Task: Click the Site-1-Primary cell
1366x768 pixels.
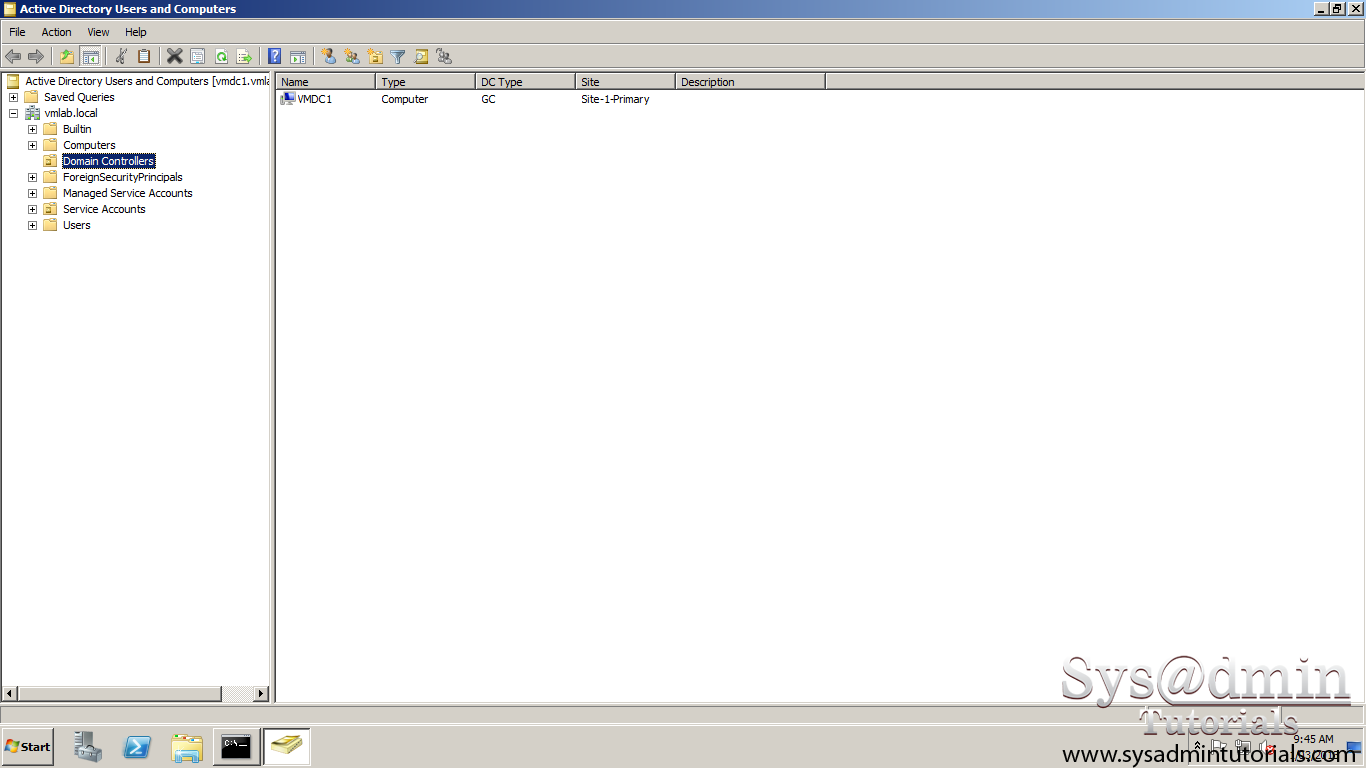Action: [615, 99]
